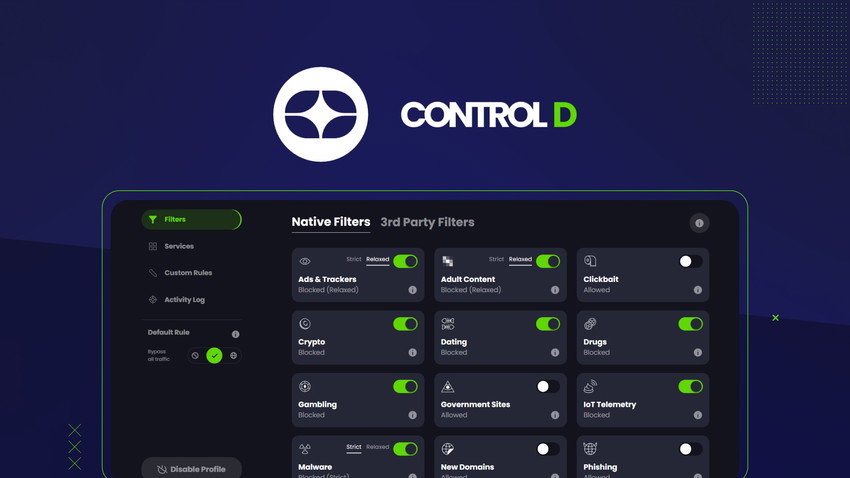This screenshot has width=850, height=478.
Task: Toggle the Dating filter switch
Action: tap(548, 324)
